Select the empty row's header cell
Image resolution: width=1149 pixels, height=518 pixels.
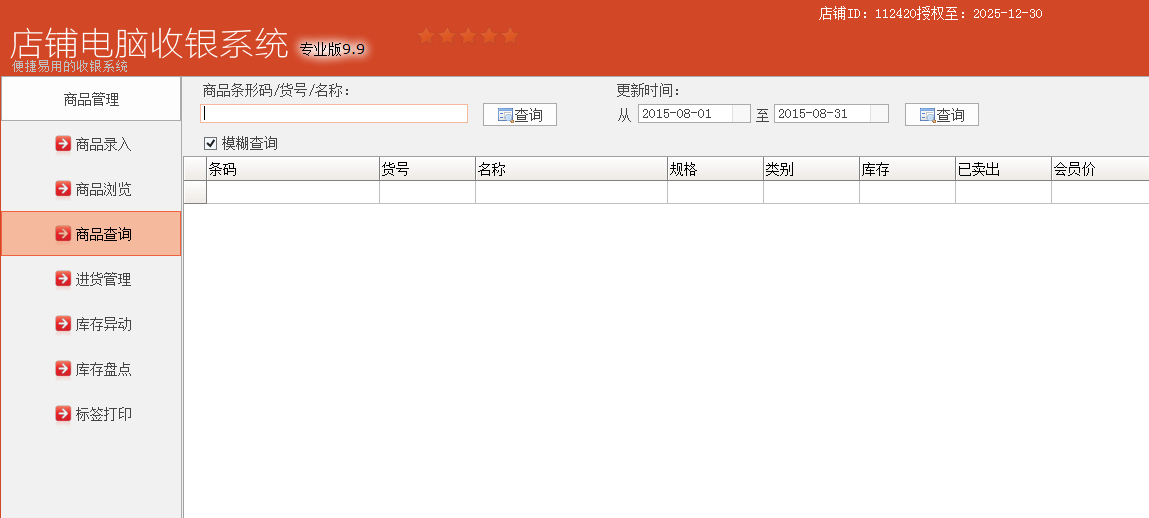coord(195,192)
